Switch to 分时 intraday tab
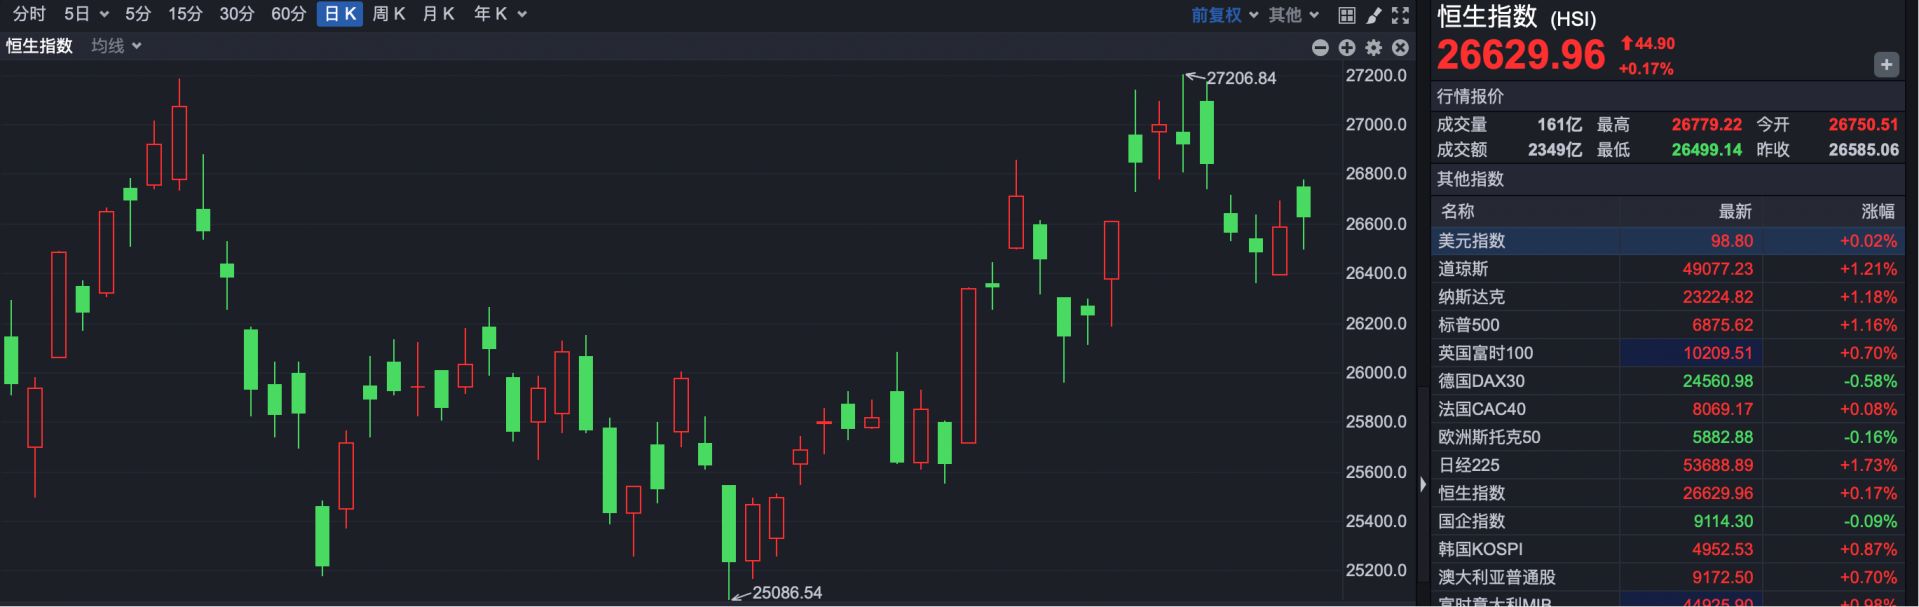This screenshot has width=1919, height=607. click(29, 14)
